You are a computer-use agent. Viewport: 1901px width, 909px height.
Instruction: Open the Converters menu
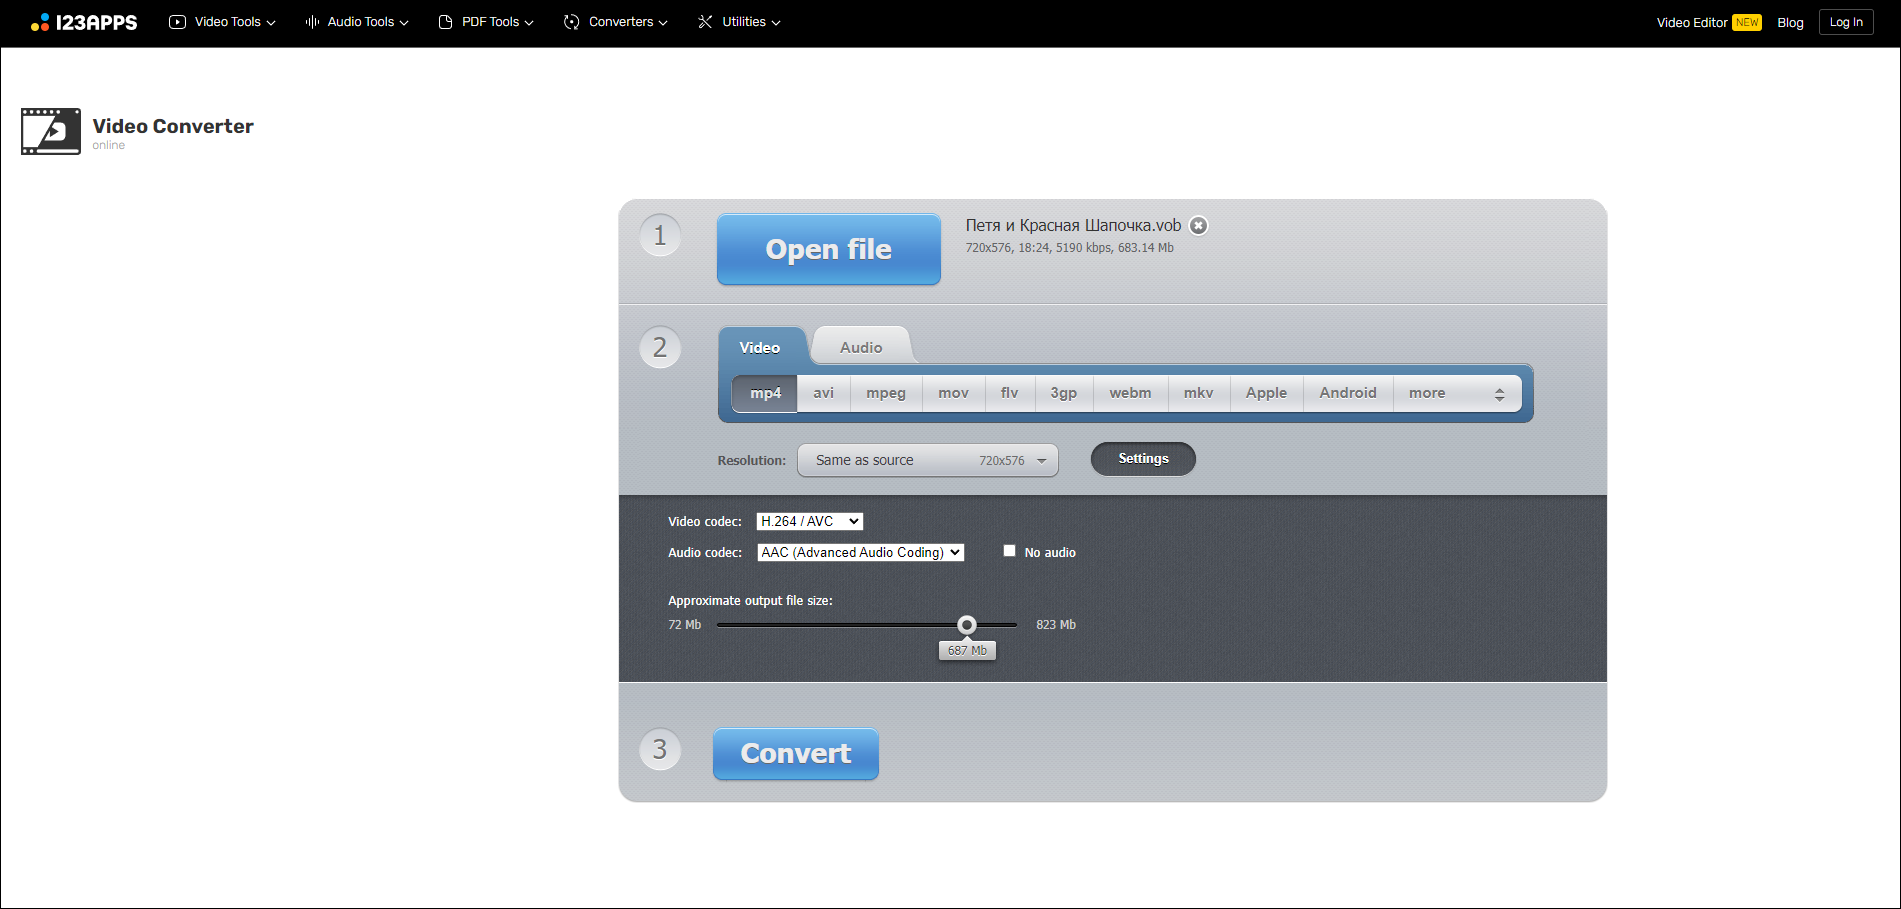(615, 22)
